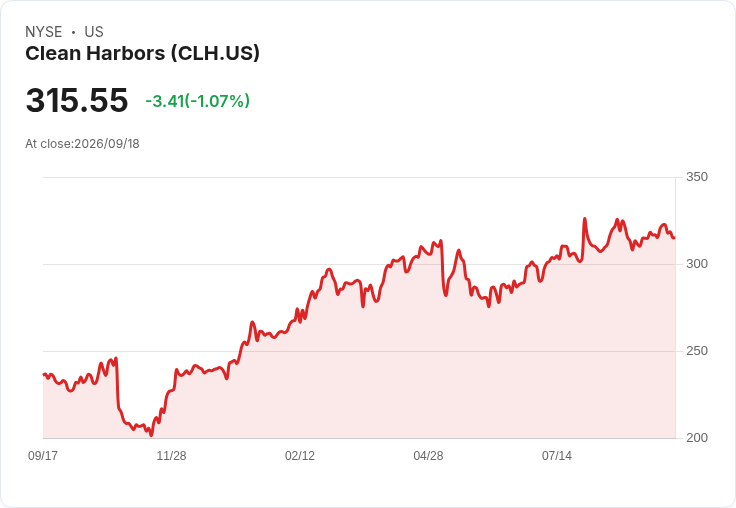
Task: Click the 04/28 date axis label
Action: [428, 455]
